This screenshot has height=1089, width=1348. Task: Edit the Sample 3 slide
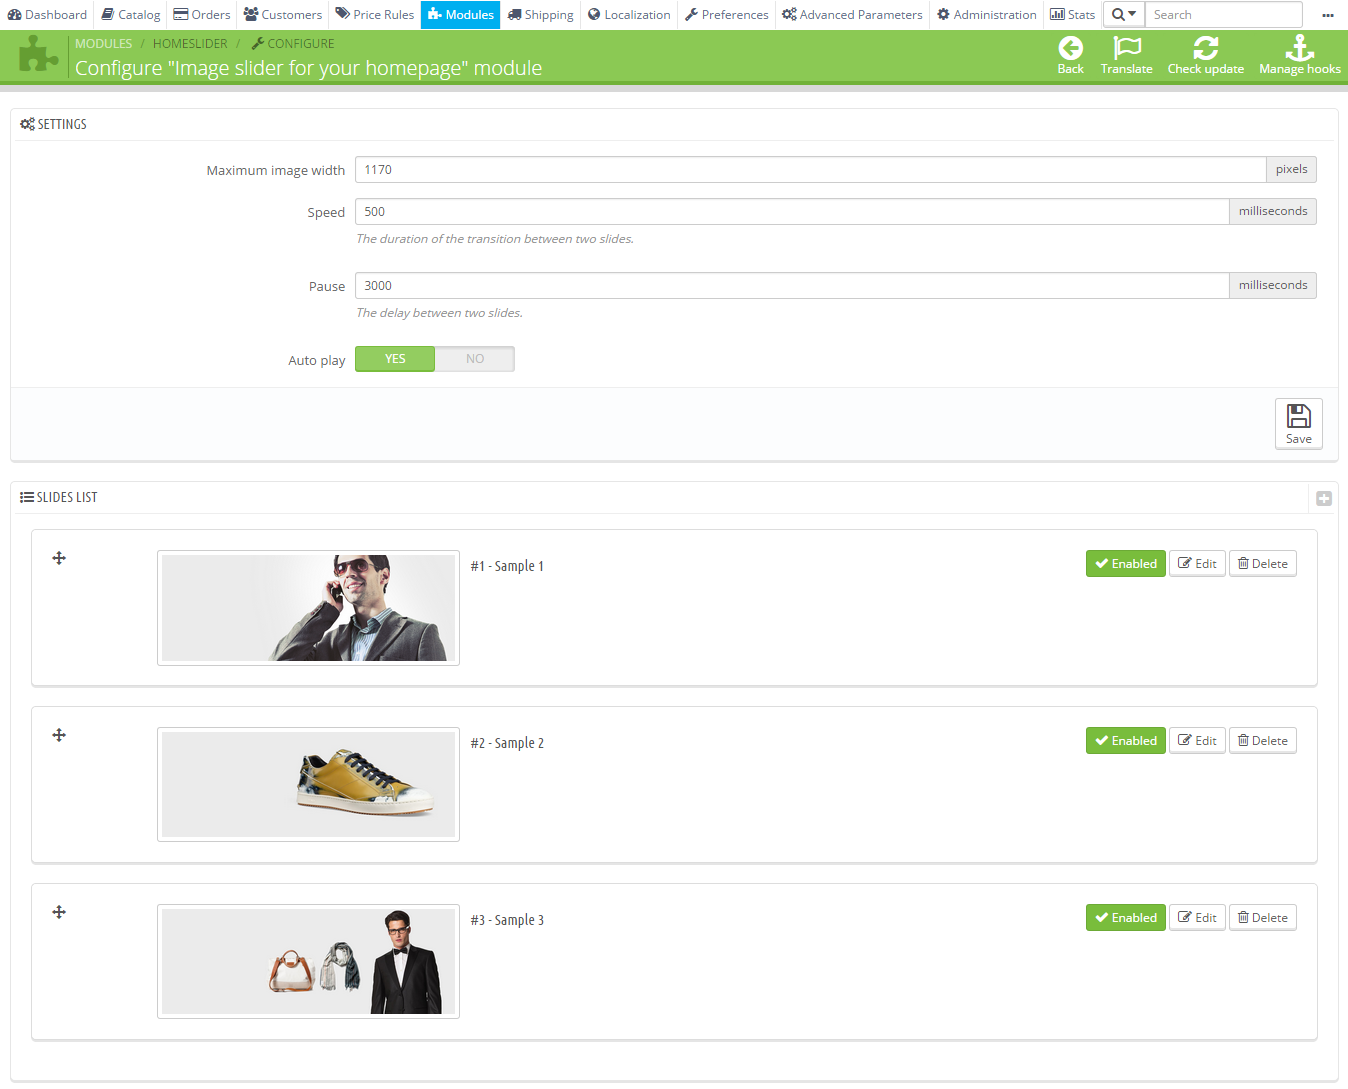(1197, 918)
